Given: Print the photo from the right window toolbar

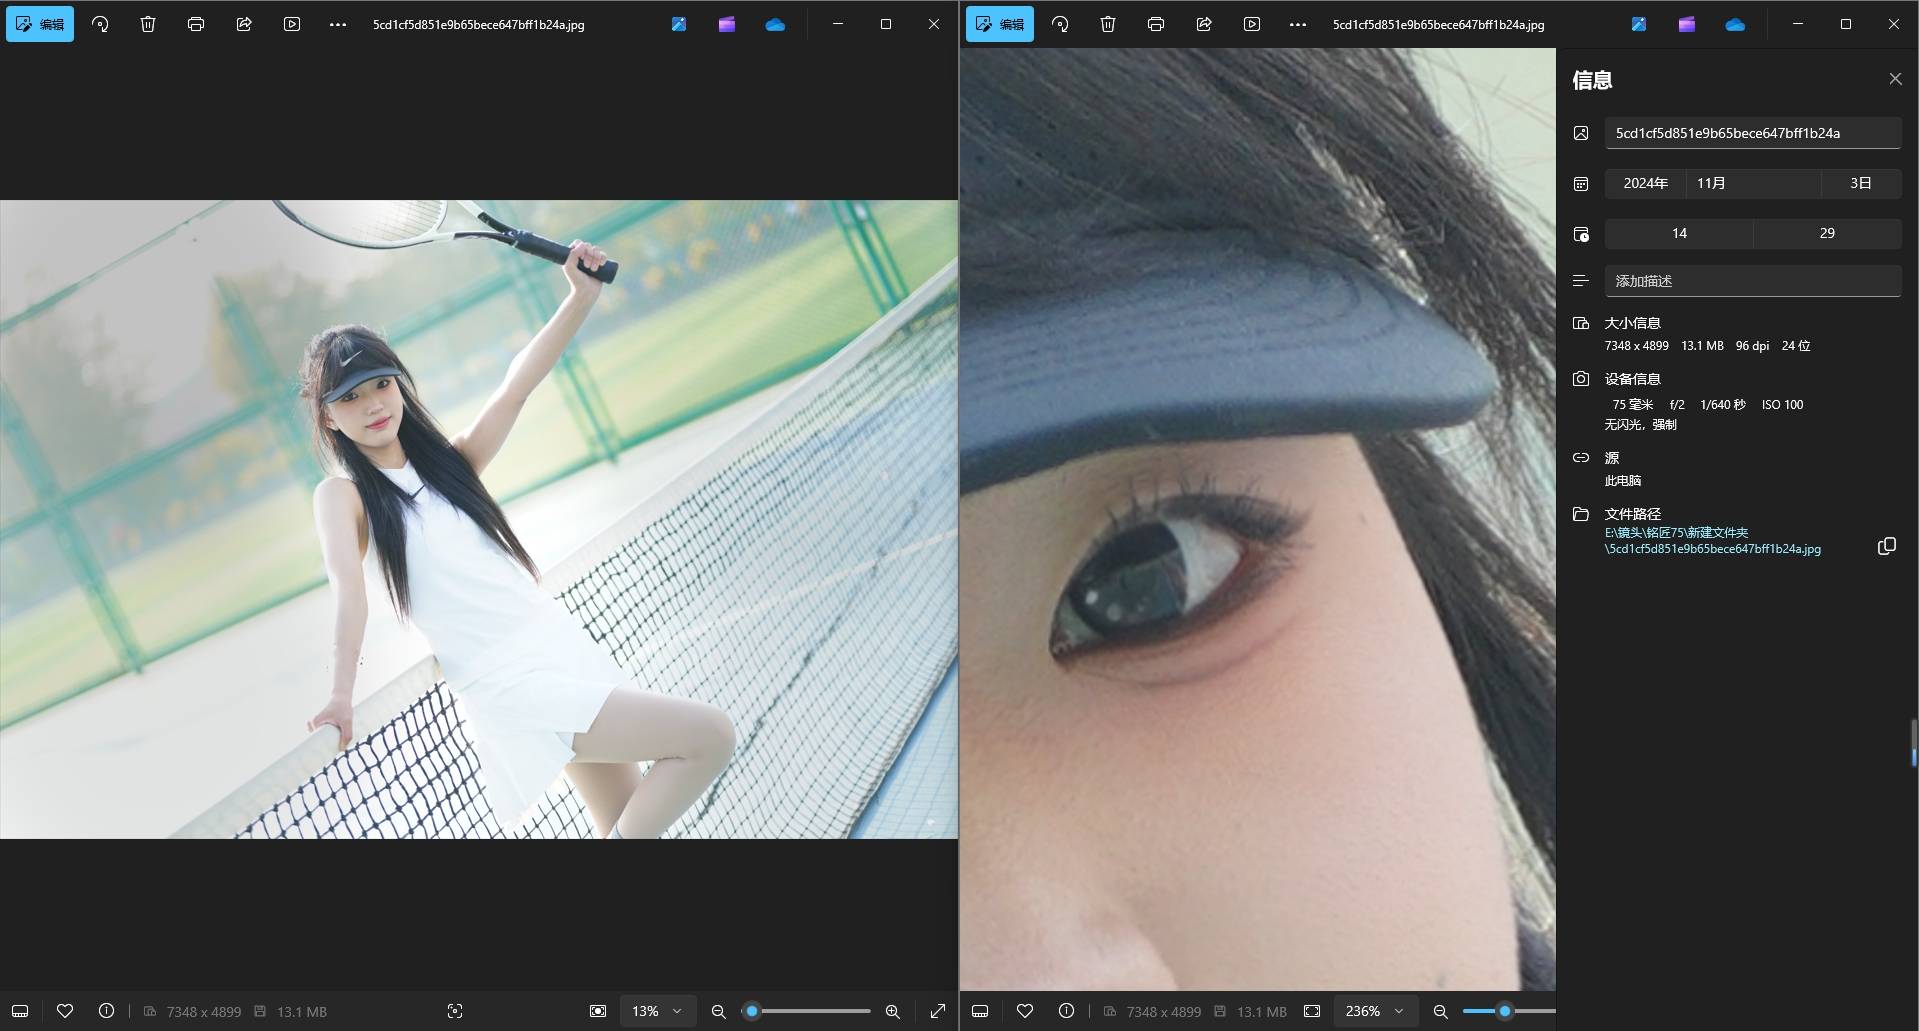Looking at the screenshot, I should [1156, 24].
